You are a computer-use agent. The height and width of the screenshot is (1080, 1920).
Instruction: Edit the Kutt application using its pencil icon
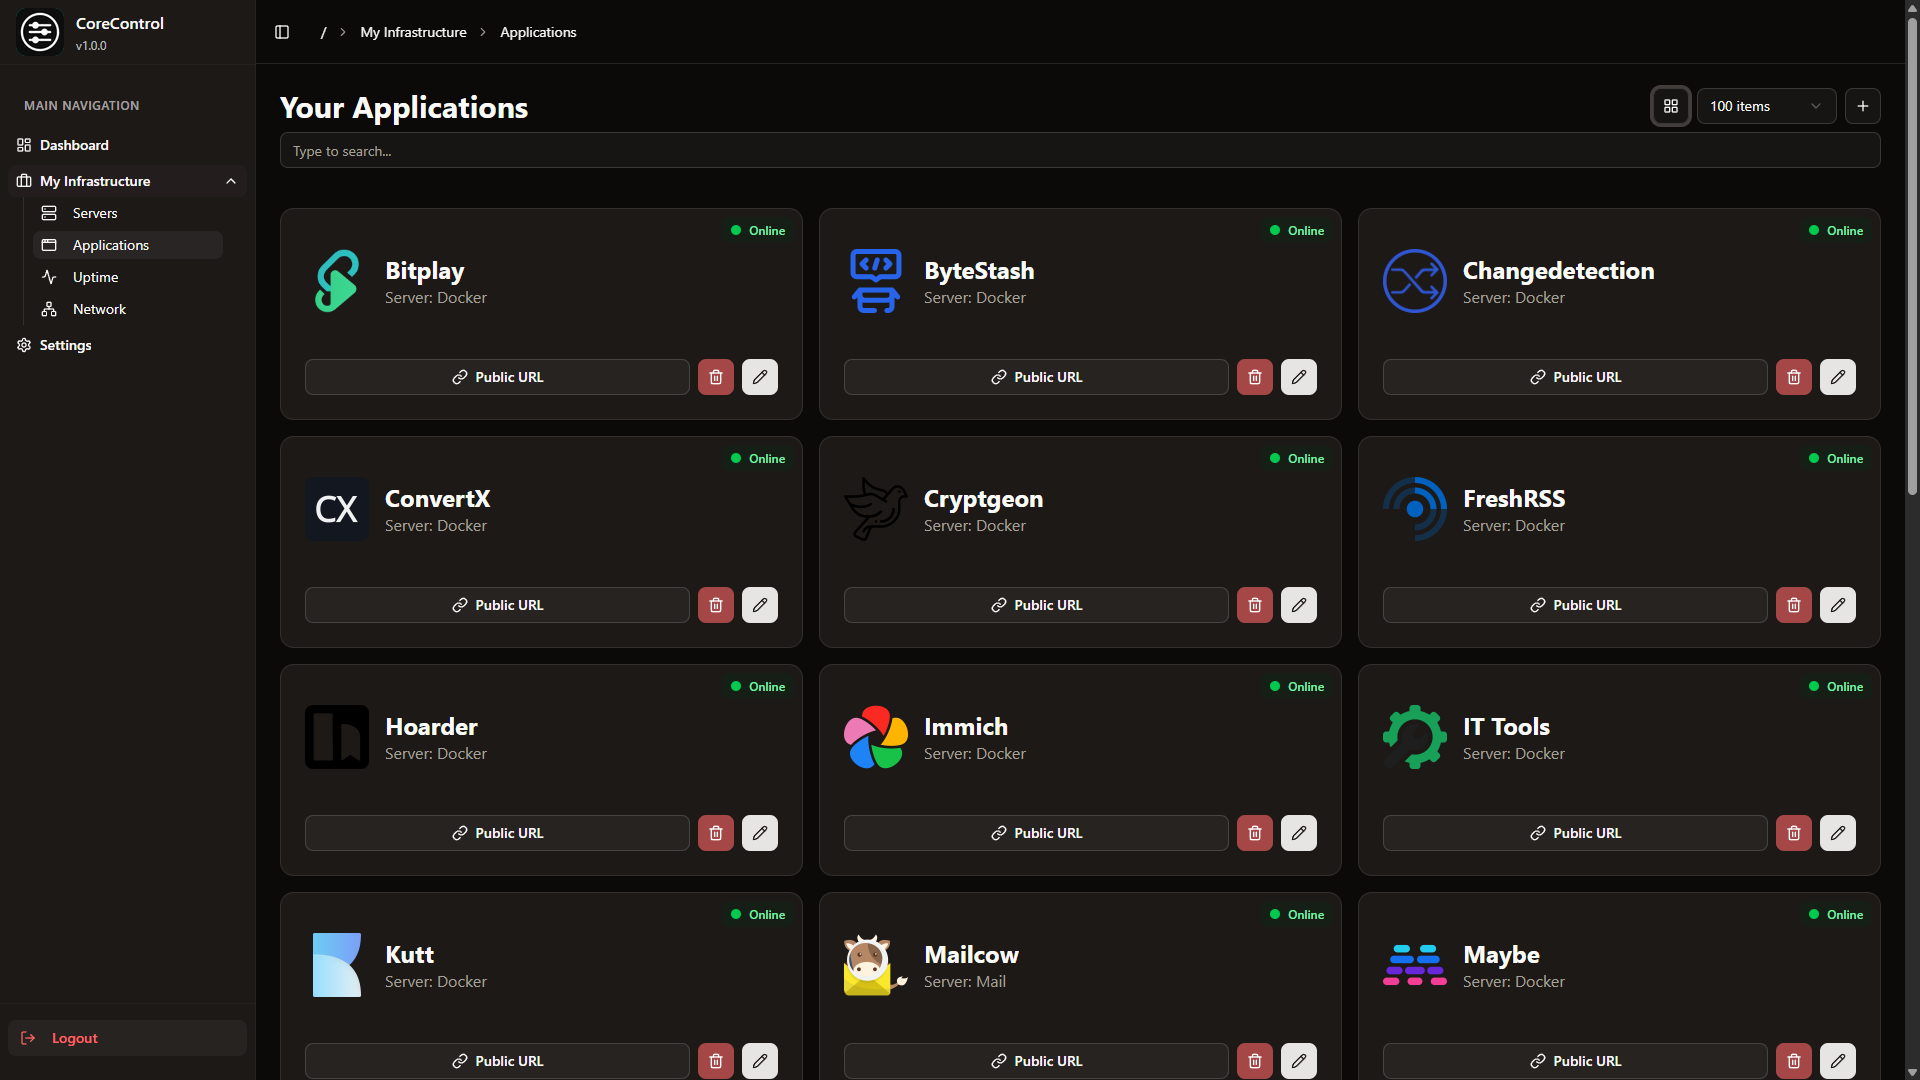759,1060
